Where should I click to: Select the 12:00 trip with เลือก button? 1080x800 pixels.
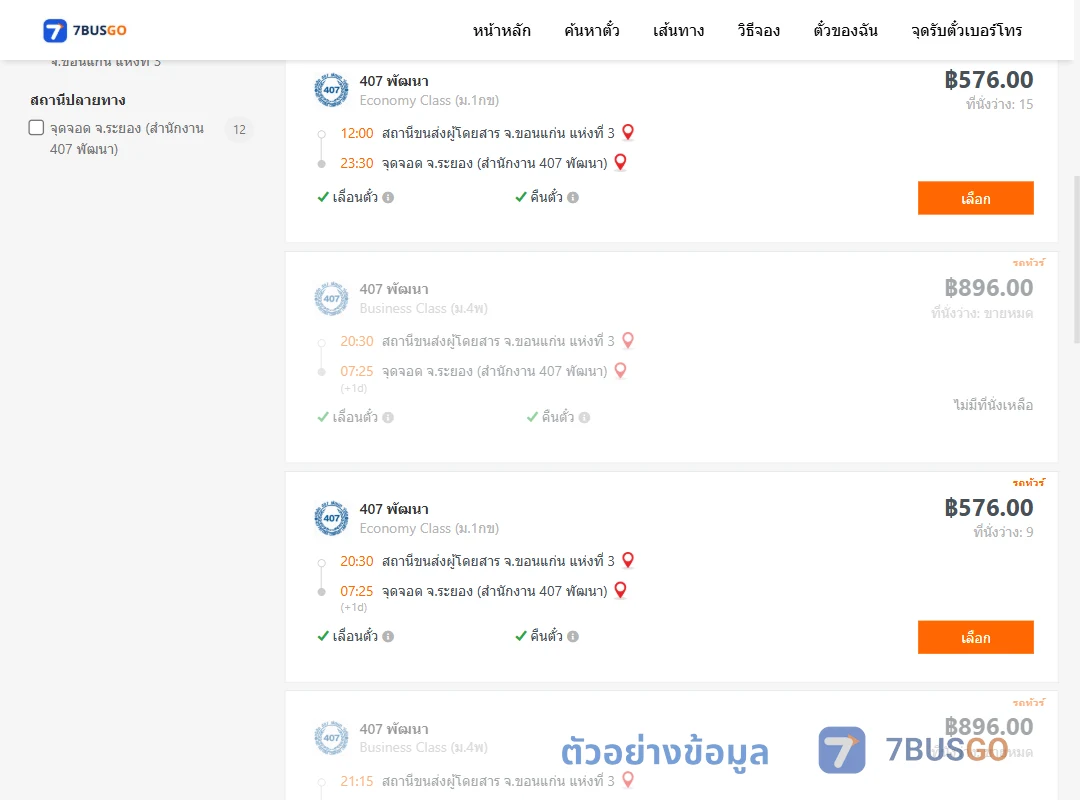[975, 198]
